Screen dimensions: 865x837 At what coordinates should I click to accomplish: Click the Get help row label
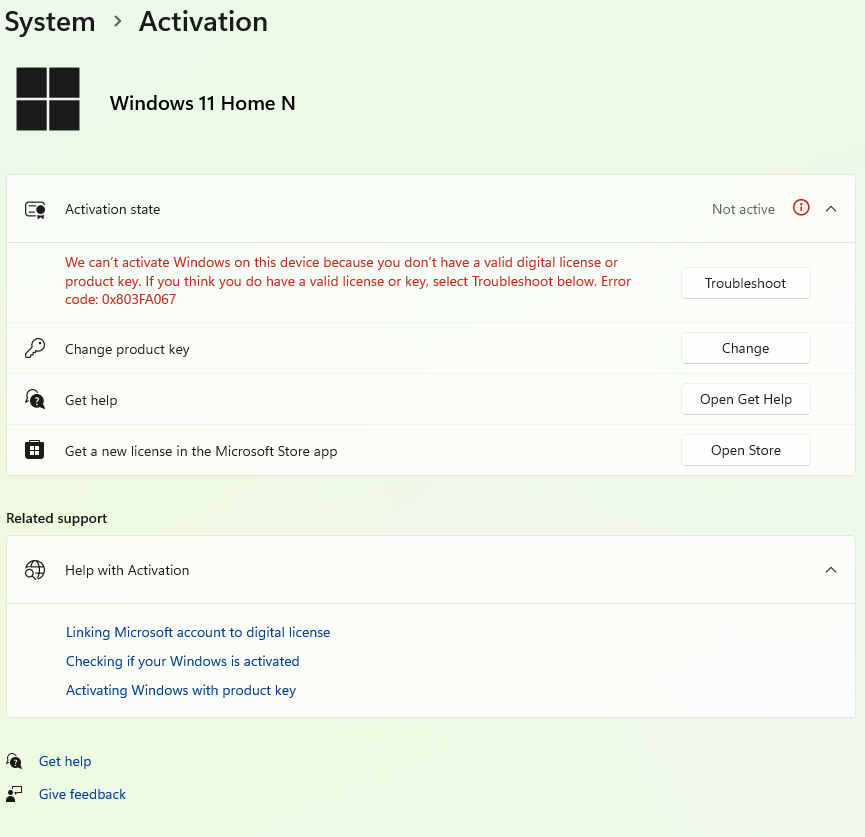[91, 400]
